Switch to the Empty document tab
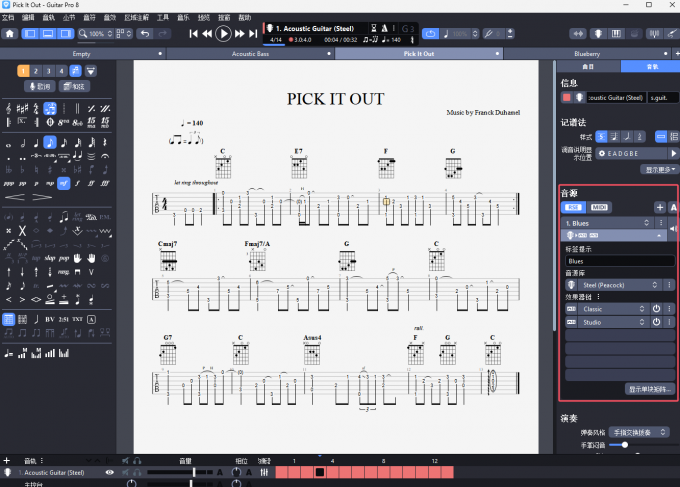The width and height of the screenshot is (680, 487). (82, 54)
